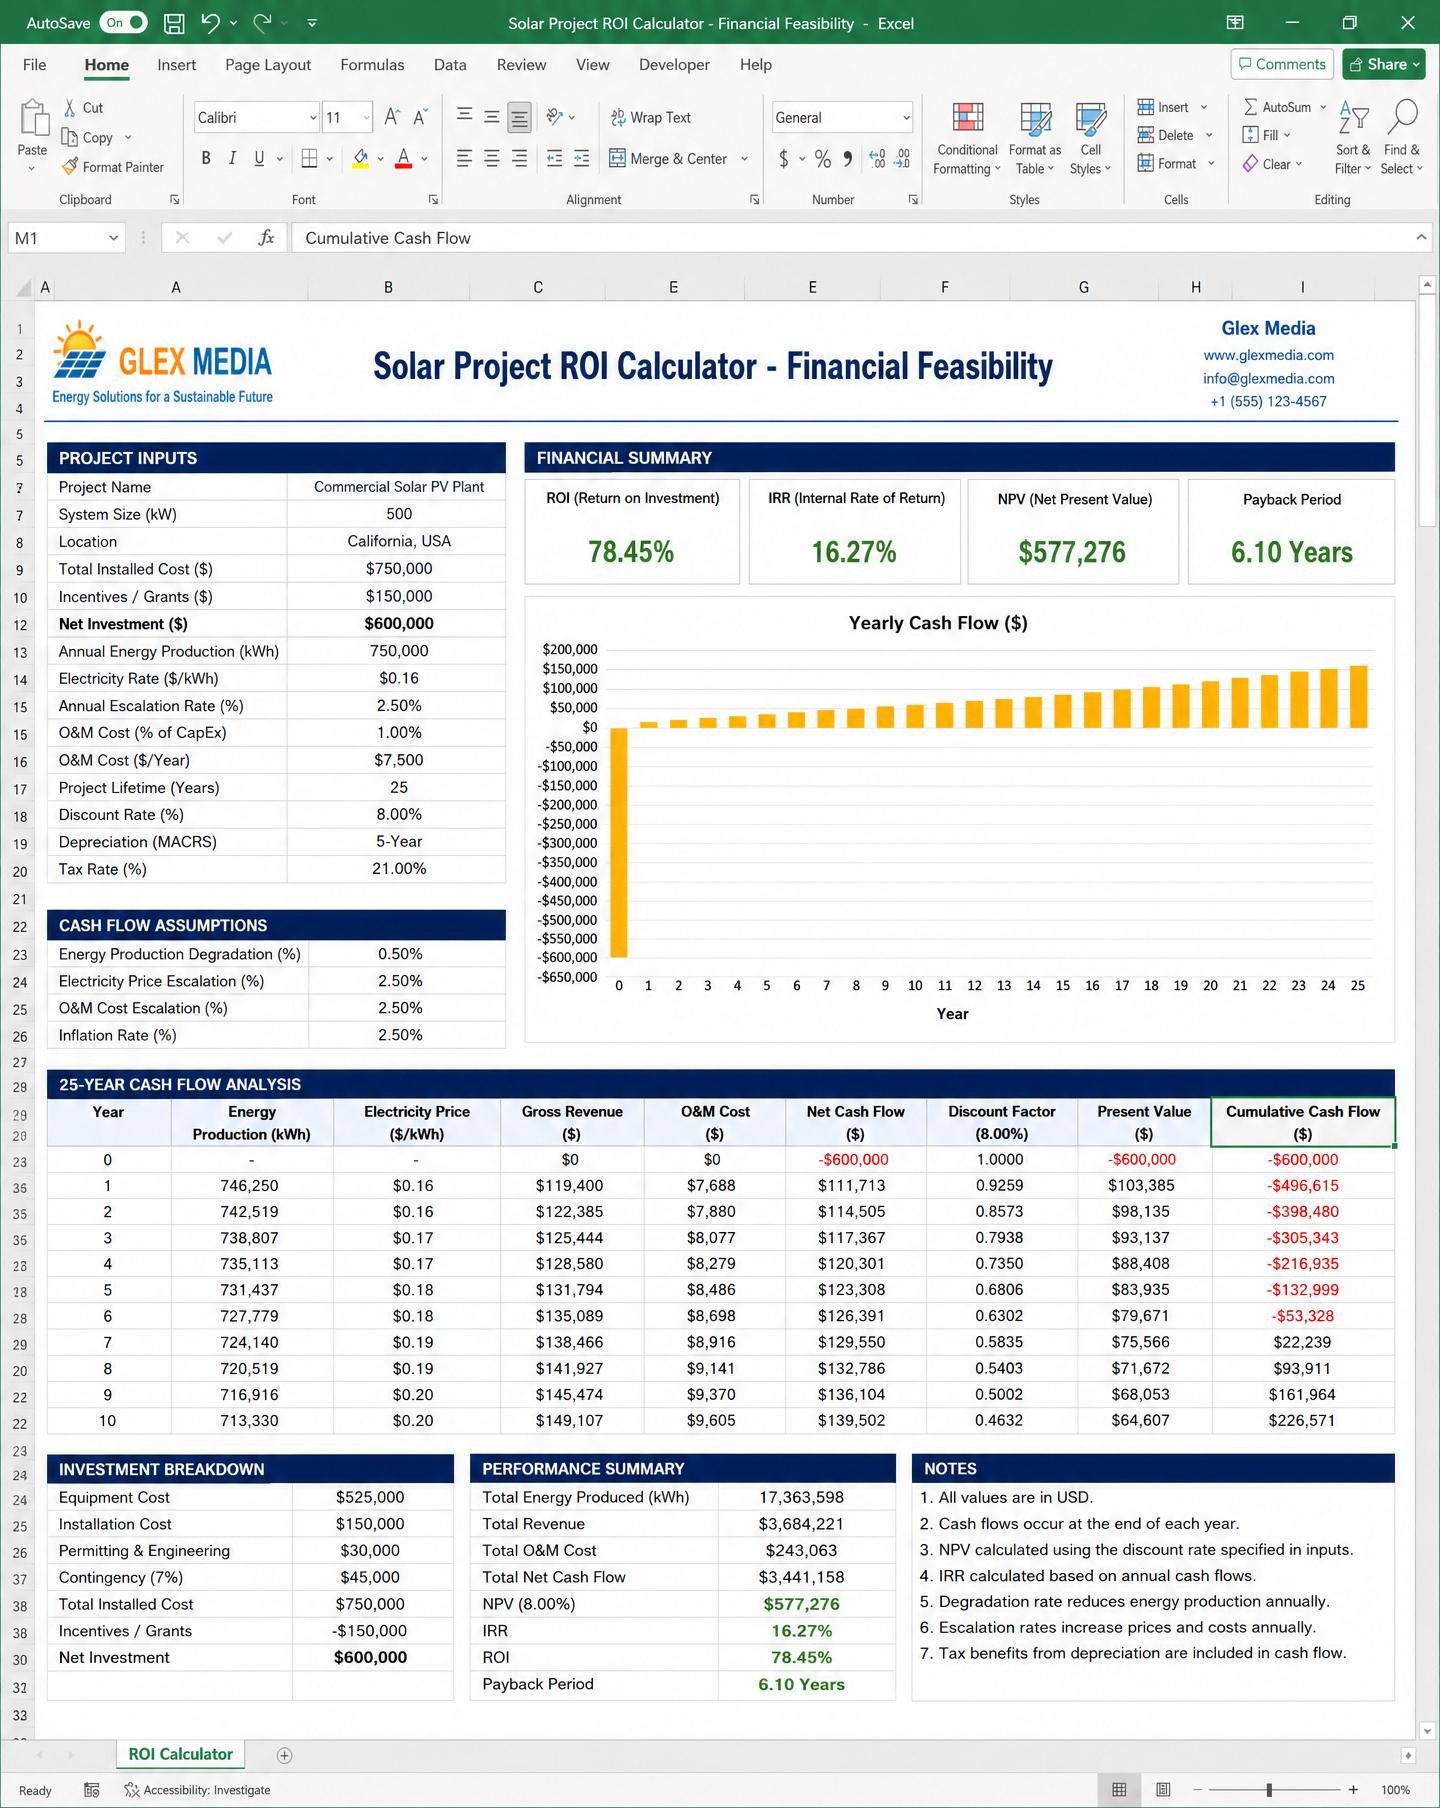Click the Orientation text angle icon

pos(555,117)
